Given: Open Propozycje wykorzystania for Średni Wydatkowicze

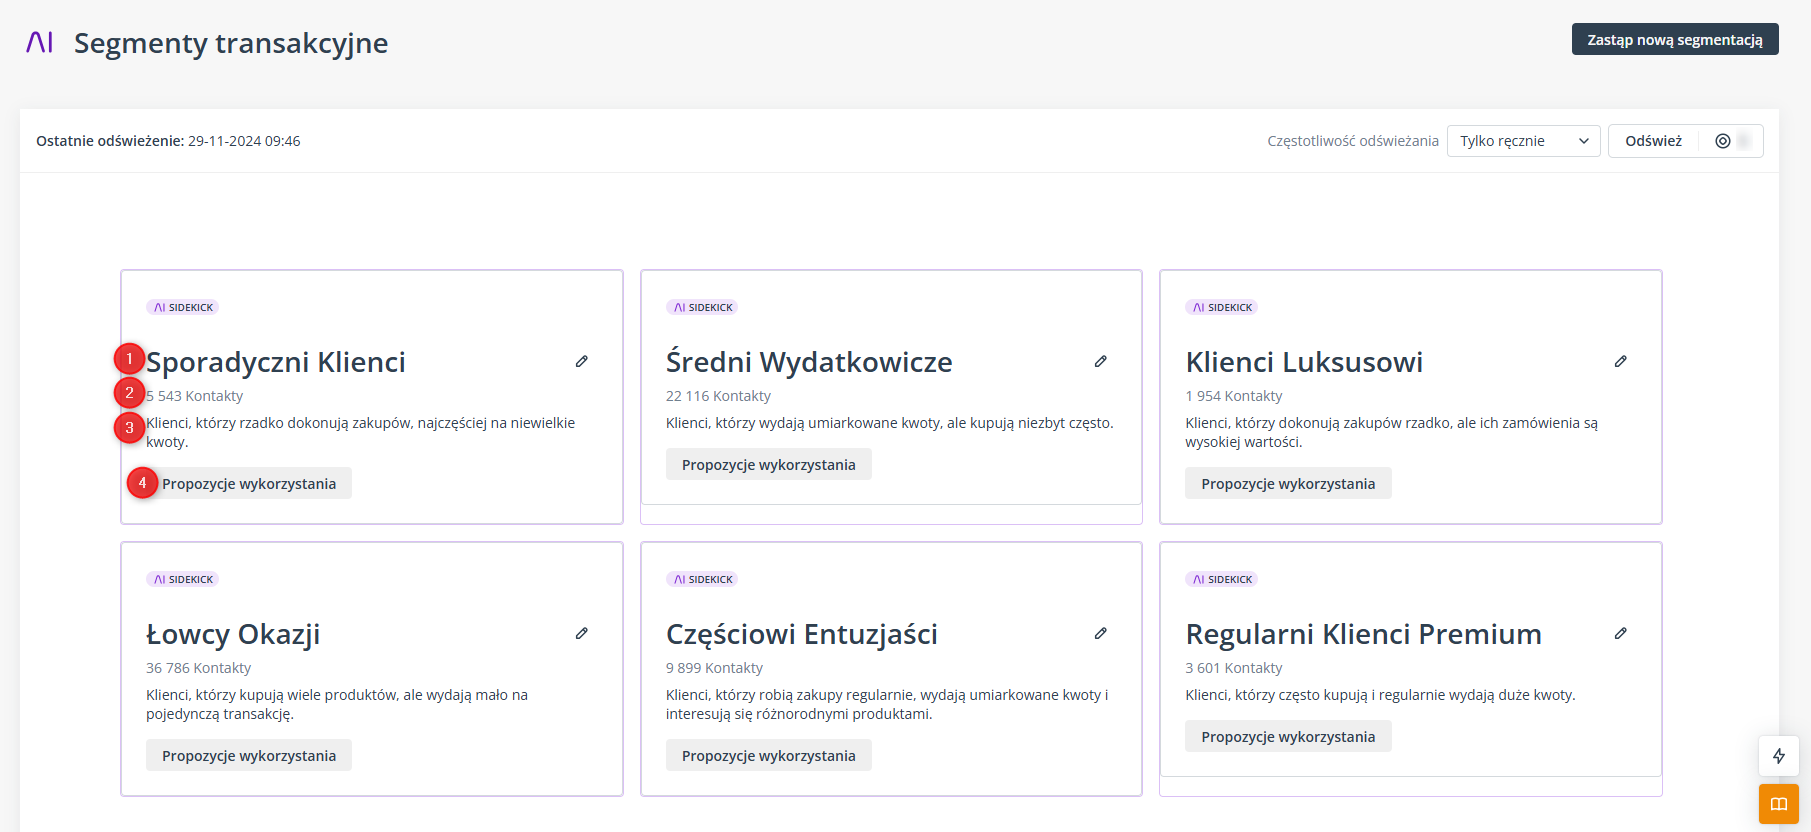Looking at the screenshot, I should pos(769,465).
